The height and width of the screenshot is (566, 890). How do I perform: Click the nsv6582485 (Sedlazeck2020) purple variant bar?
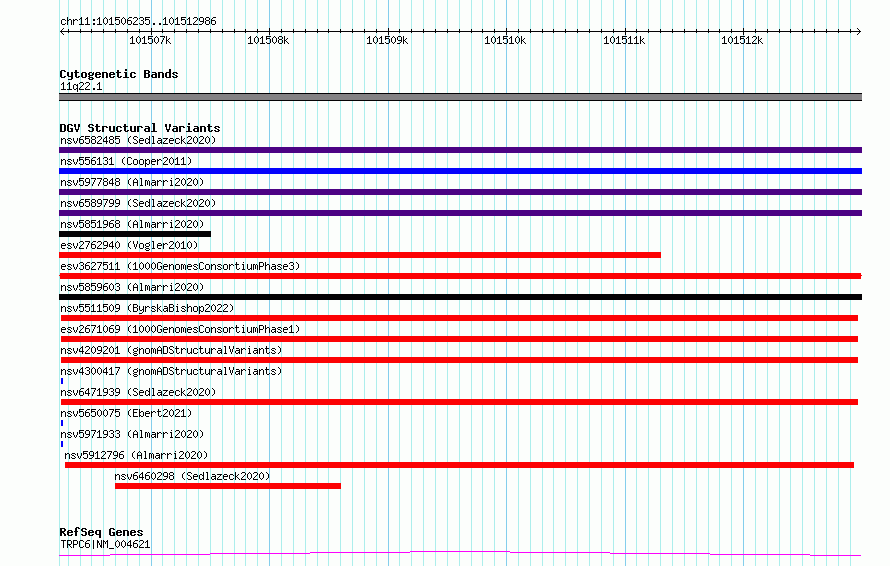(x=460, y=150)
